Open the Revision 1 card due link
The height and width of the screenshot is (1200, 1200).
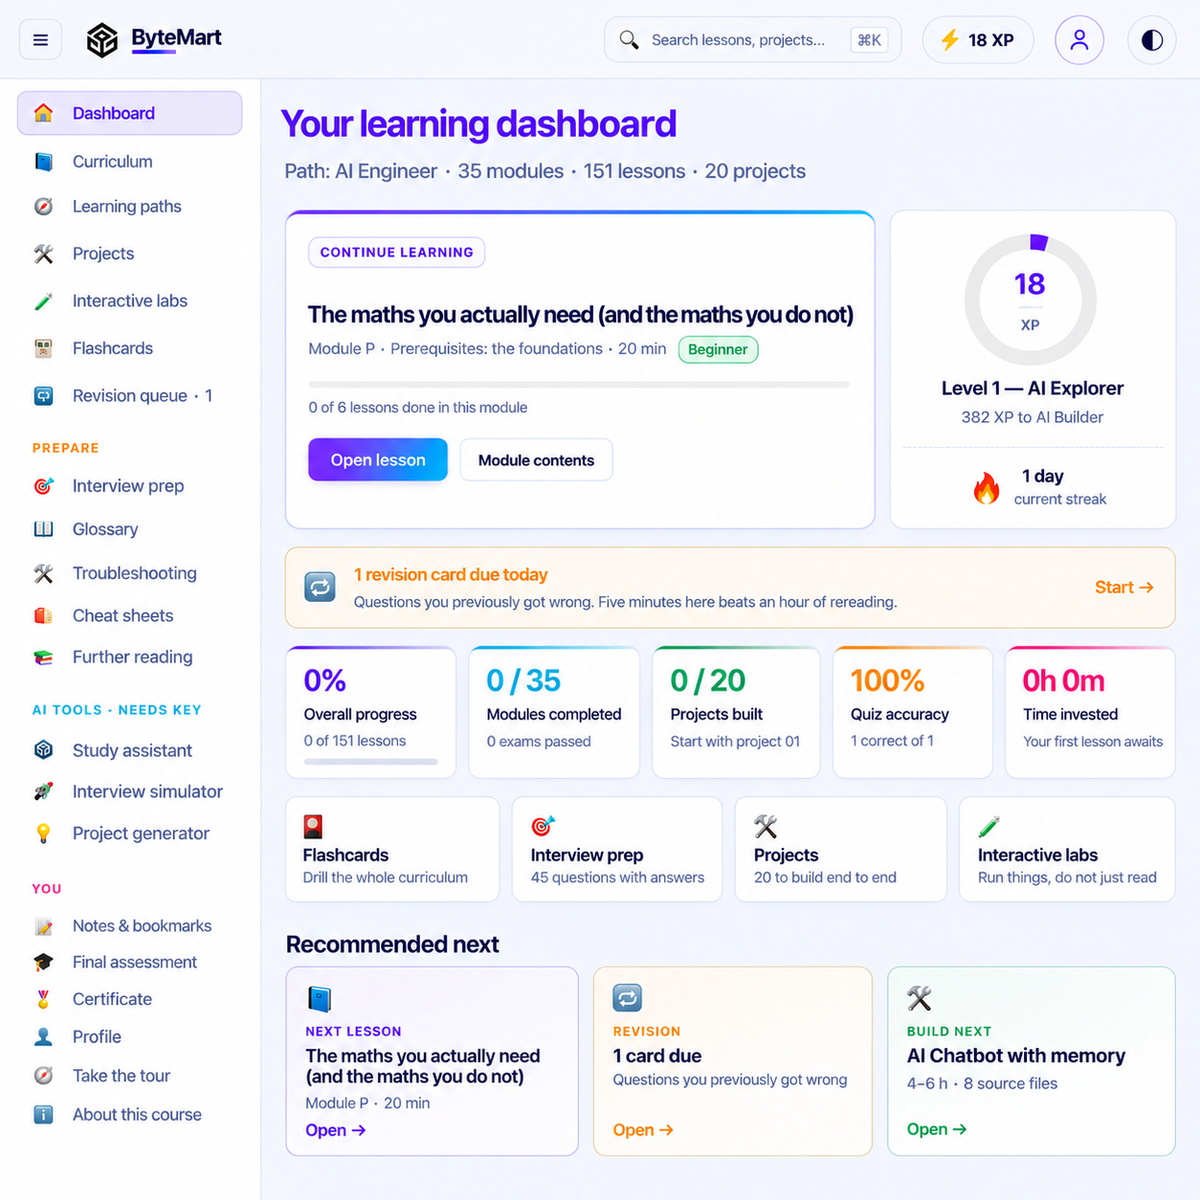(x=643, y=1130)
